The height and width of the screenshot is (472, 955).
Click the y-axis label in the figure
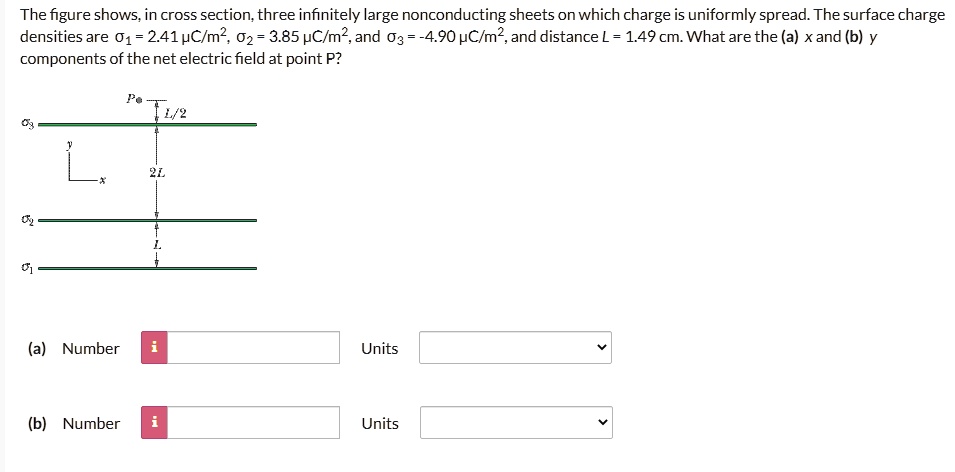point(70,145)
